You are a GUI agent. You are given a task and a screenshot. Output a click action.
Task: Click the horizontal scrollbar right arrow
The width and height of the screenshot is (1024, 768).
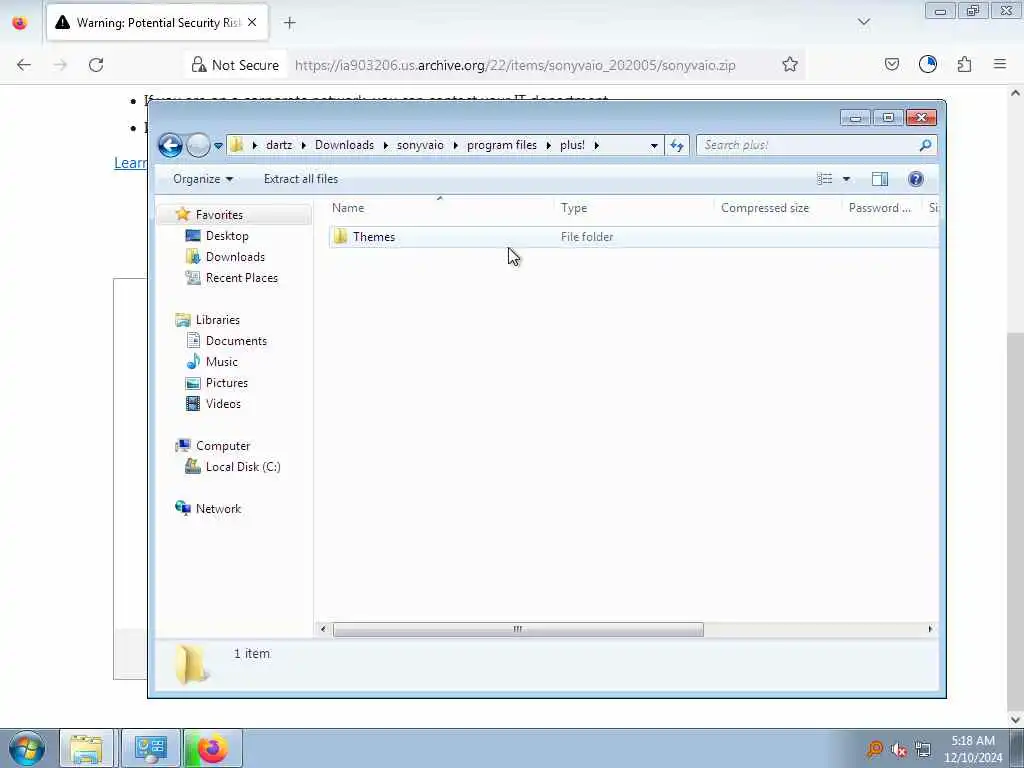930,630
